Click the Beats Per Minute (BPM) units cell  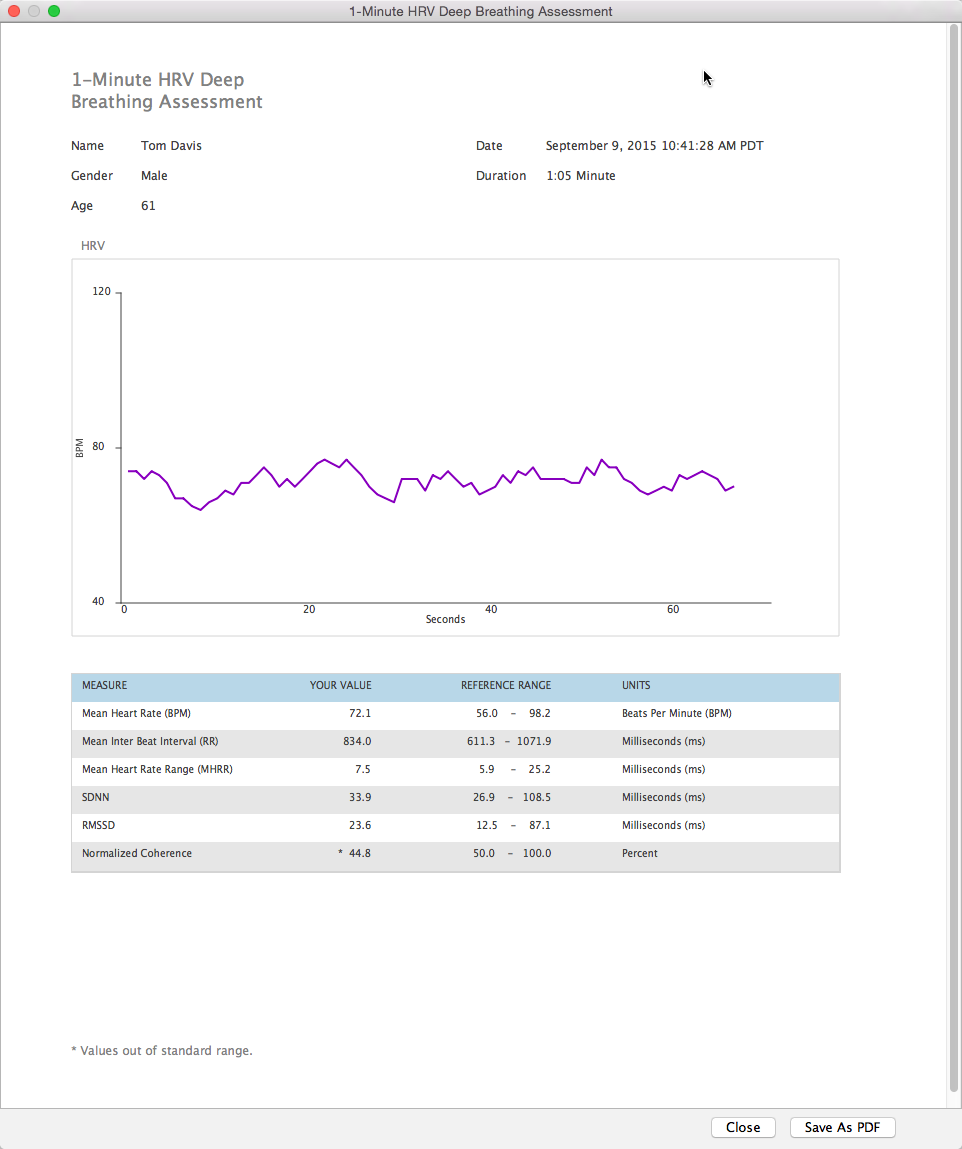click(x=676, y=713)
